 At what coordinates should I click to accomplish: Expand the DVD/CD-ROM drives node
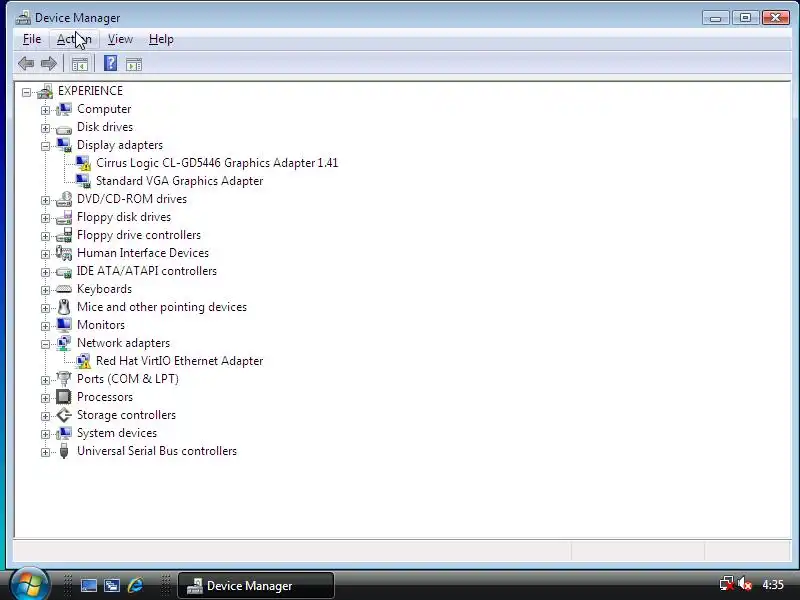pyautogui.click(x=45, y=201)
